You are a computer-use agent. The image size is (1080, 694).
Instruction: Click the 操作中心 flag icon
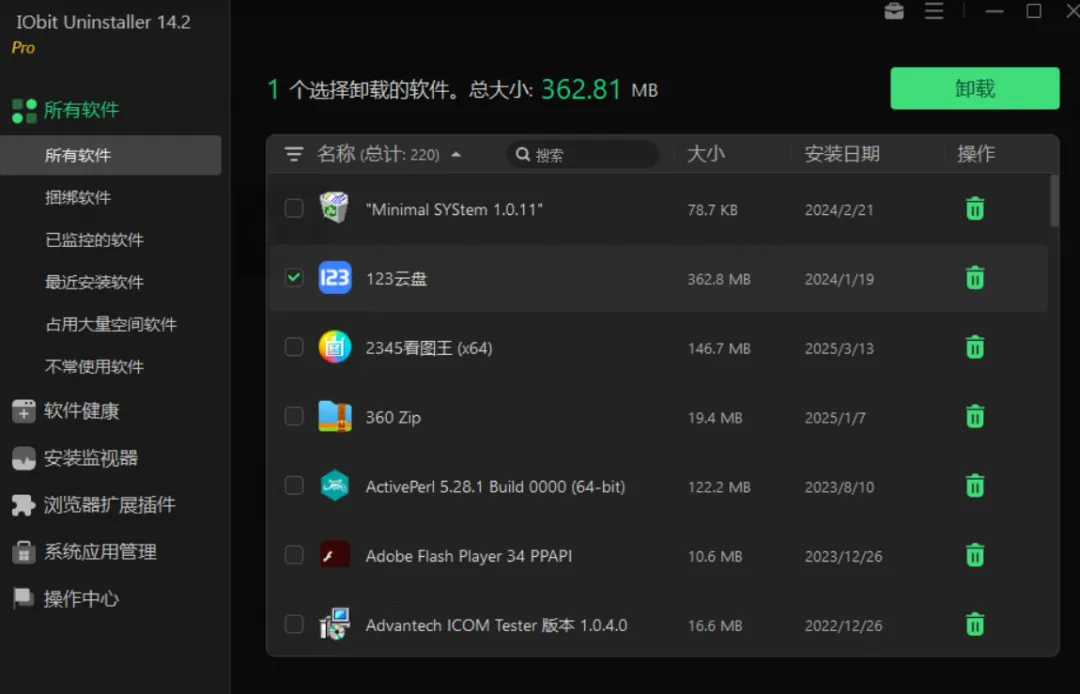coord(23,598)
